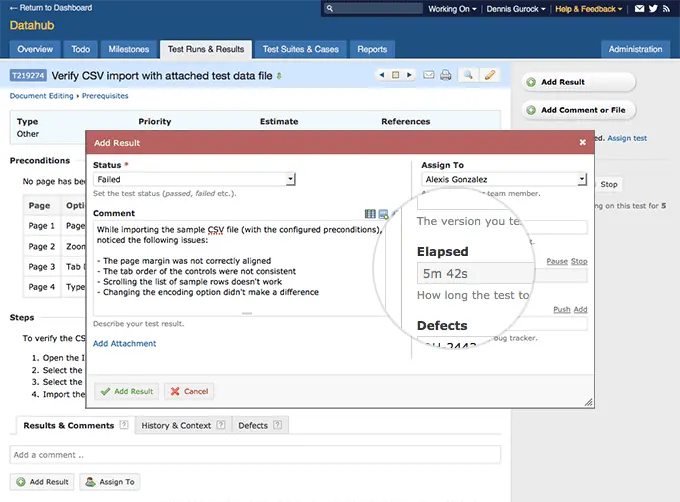Click the dialog resize grip corner

588,402
